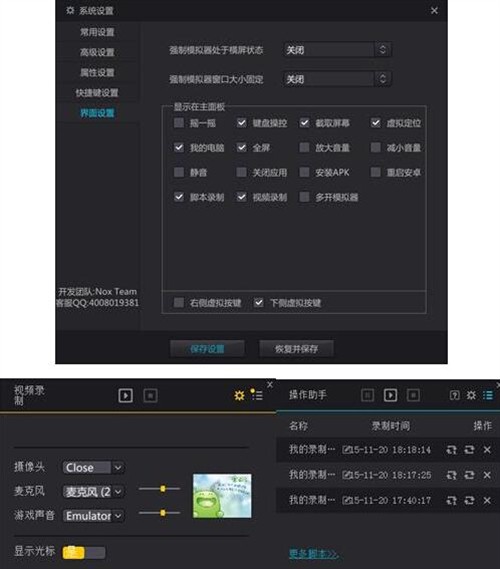Click the loop icon for the 18:17:25 script
The image size is (500, 569).
pos(469,475)
